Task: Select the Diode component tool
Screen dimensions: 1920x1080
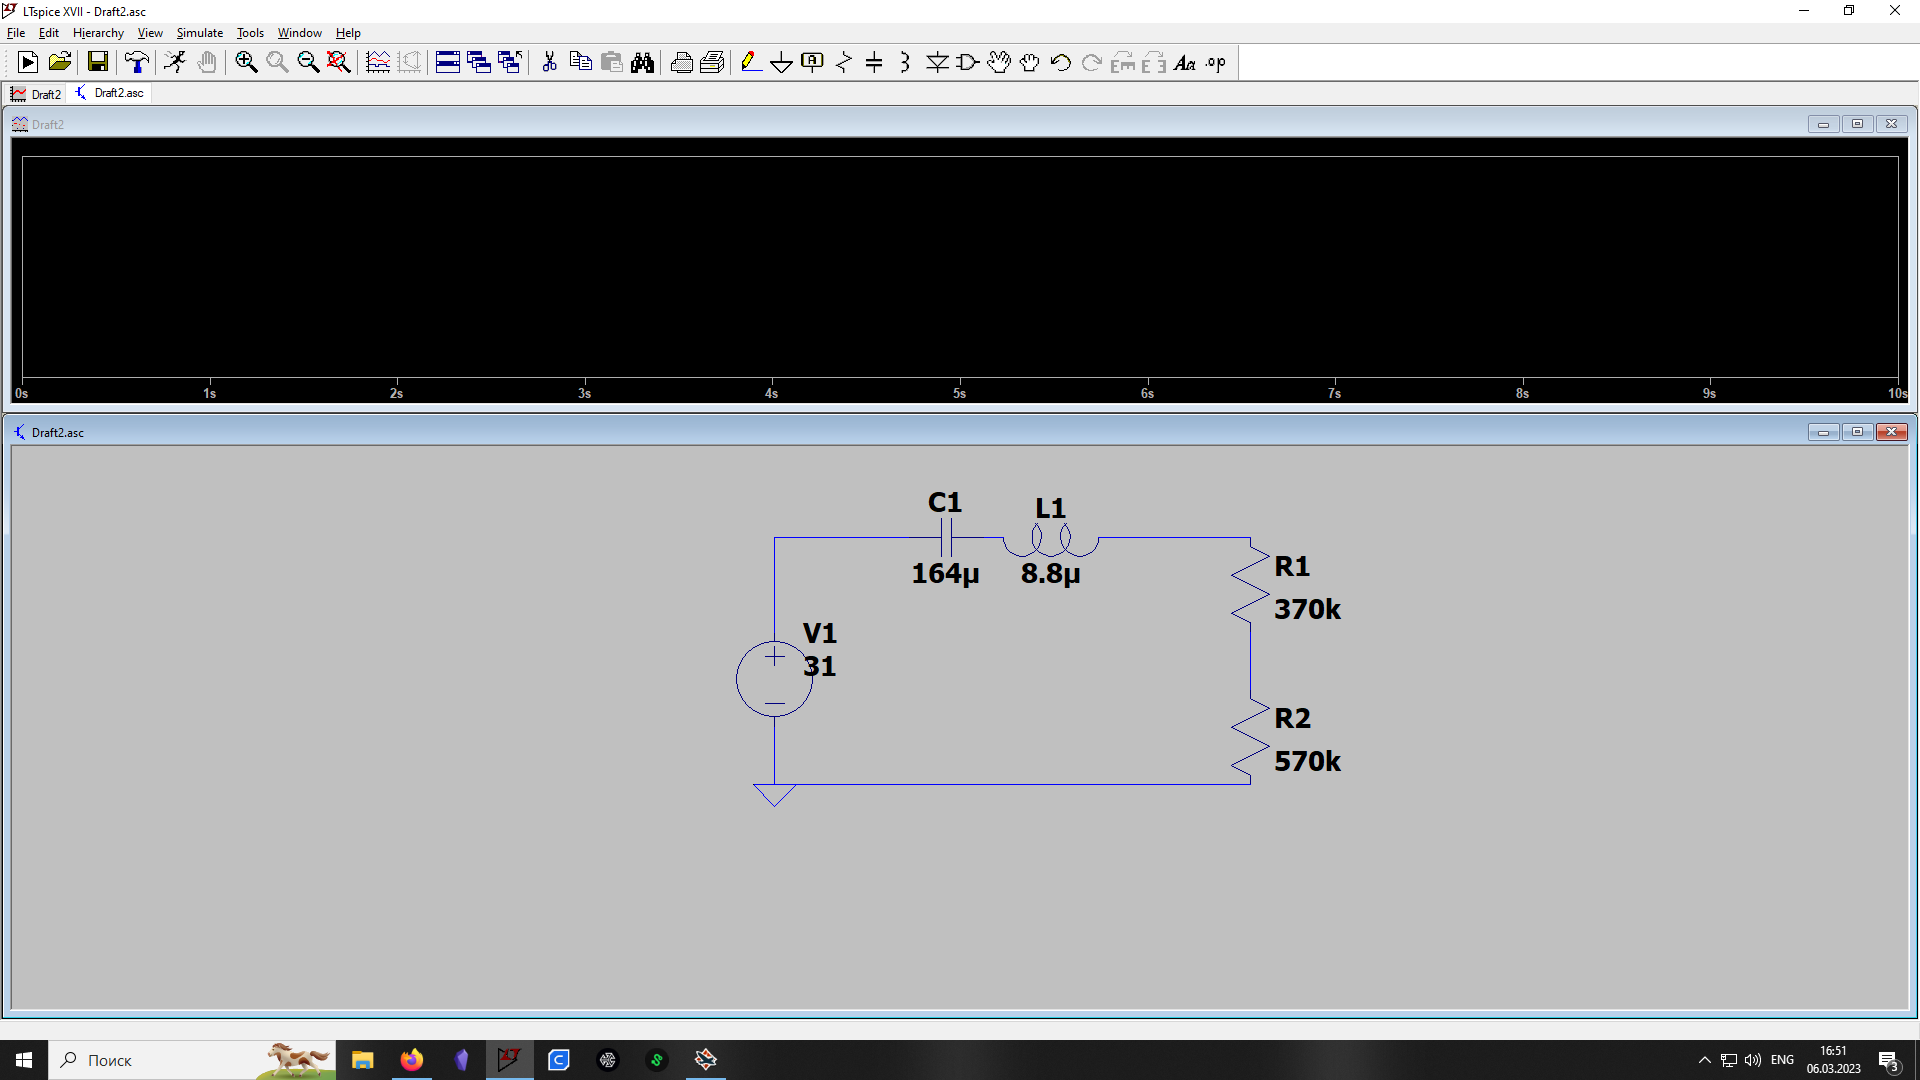Action: [937, 62]
